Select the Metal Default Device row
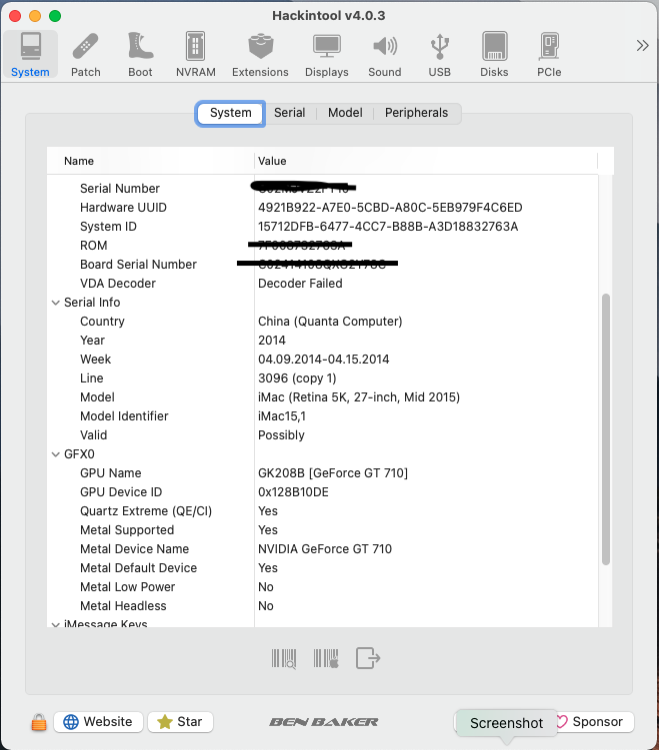This screenshot has width=659, height=750. click(323, 568)
